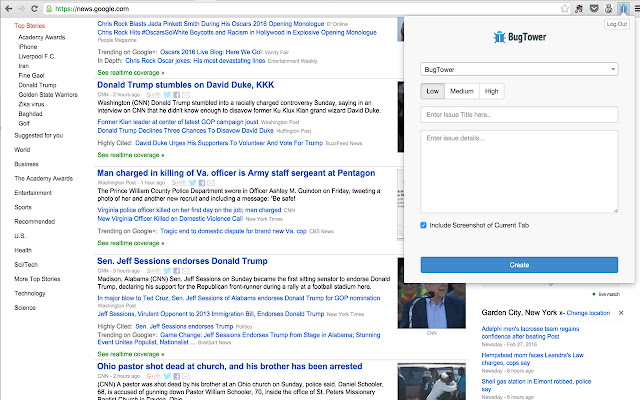The width and height of the screenshot is (640, 400).
Task: Open Top Stories in the sidebar
Action: point(30,26)
